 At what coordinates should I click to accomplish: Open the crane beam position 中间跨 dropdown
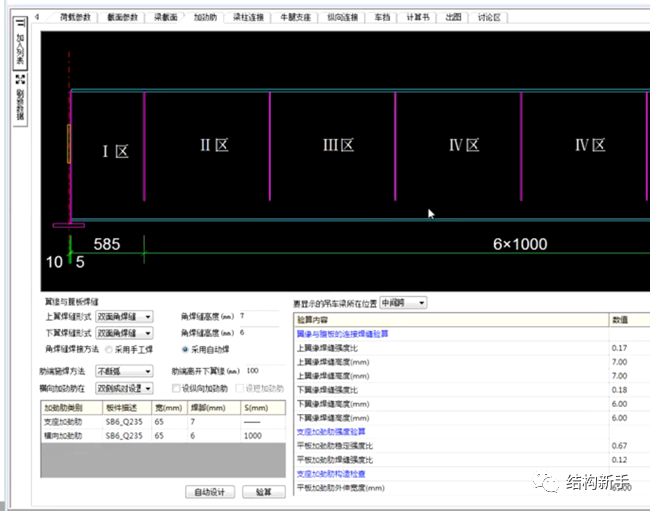coord(403,303)
